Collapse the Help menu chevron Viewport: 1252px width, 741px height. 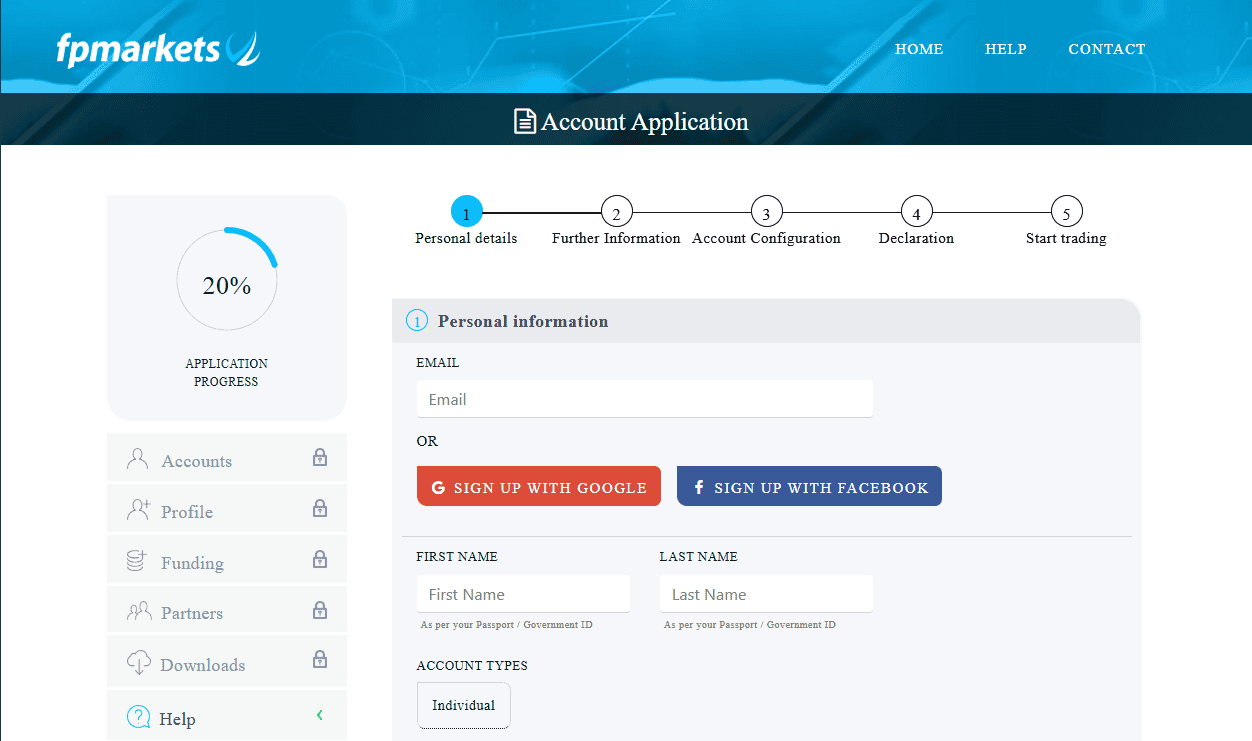tap(319, 715)
